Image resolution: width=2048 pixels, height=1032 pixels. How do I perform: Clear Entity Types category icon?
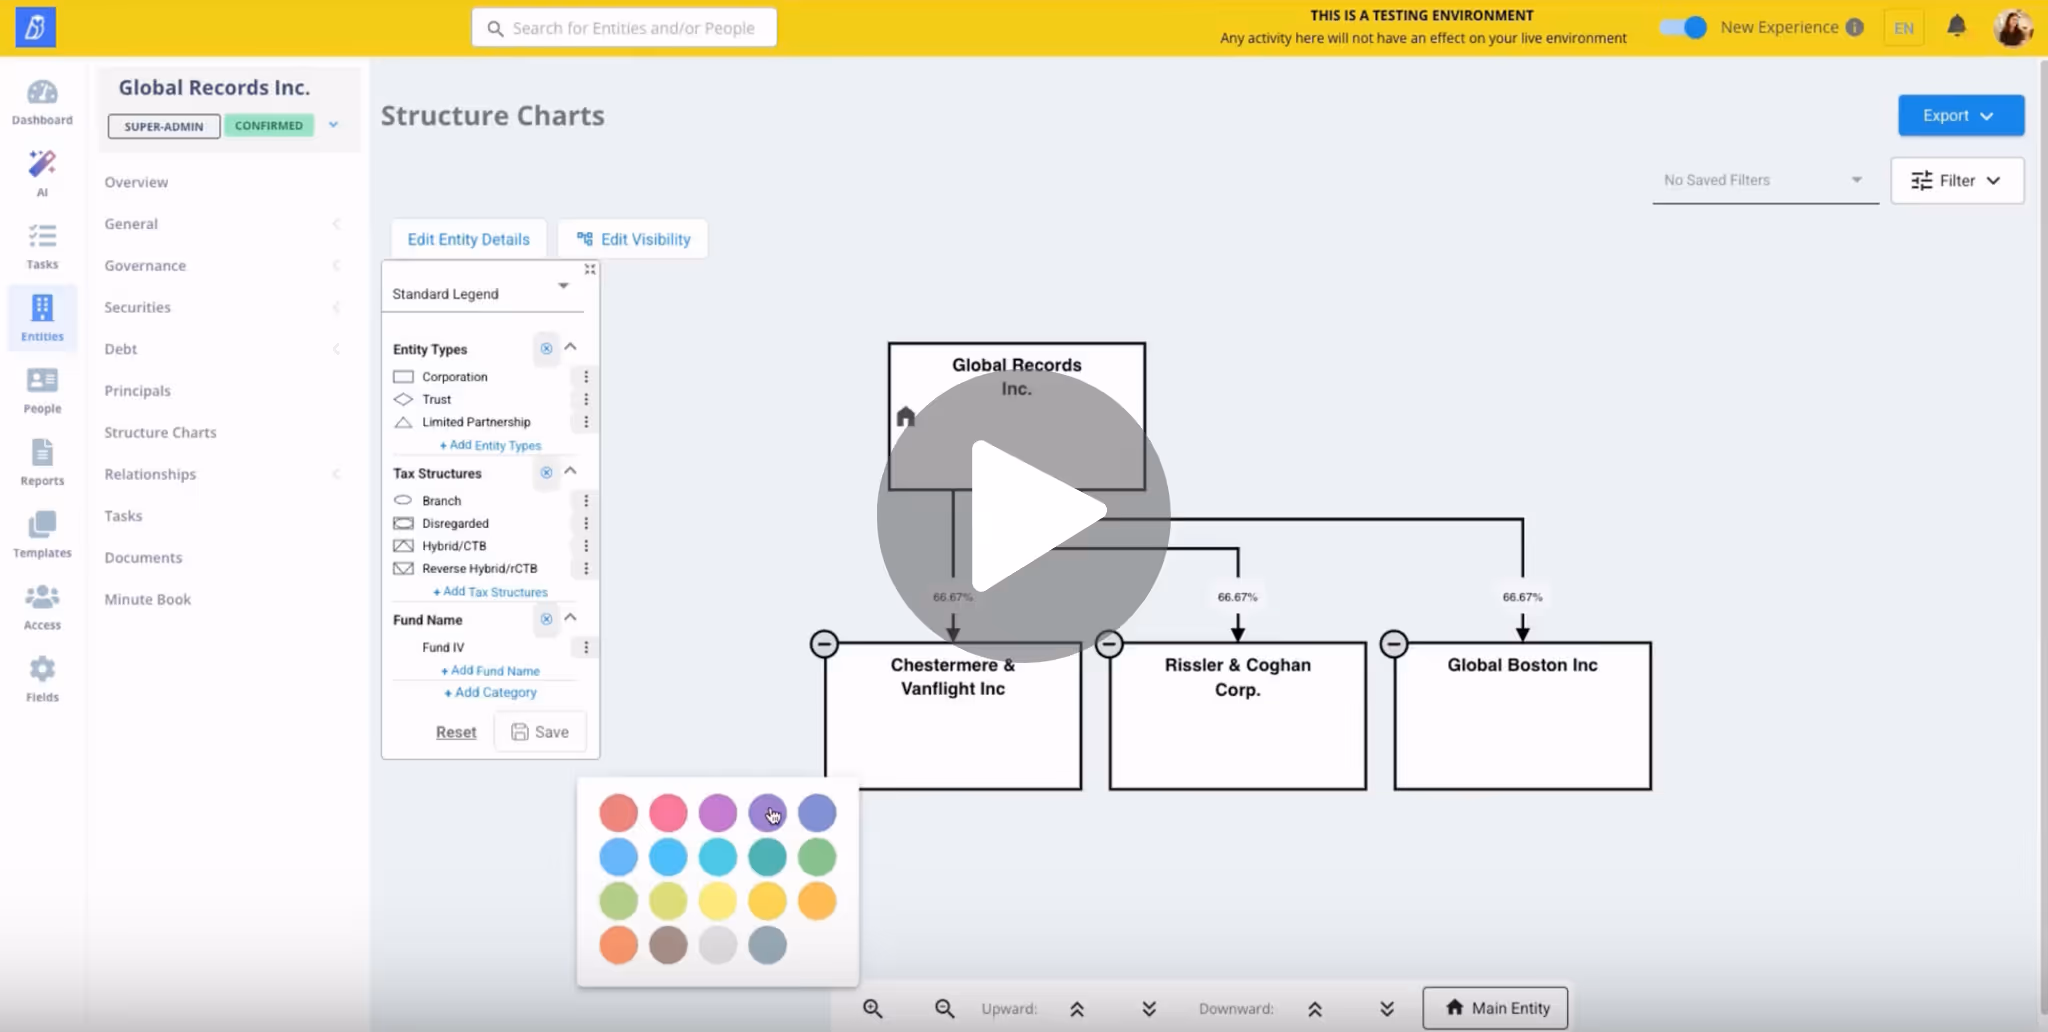click(546, 349)
